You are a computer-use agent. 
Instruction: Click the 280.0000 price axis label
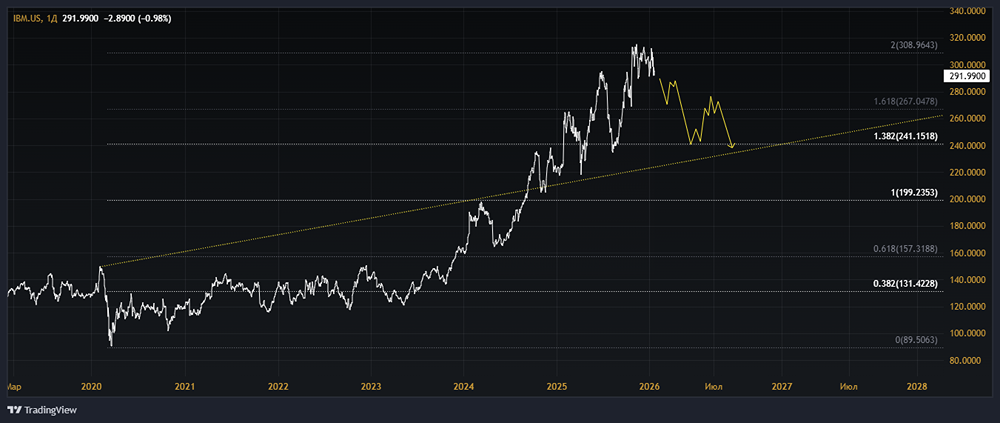tap(967, 92)
